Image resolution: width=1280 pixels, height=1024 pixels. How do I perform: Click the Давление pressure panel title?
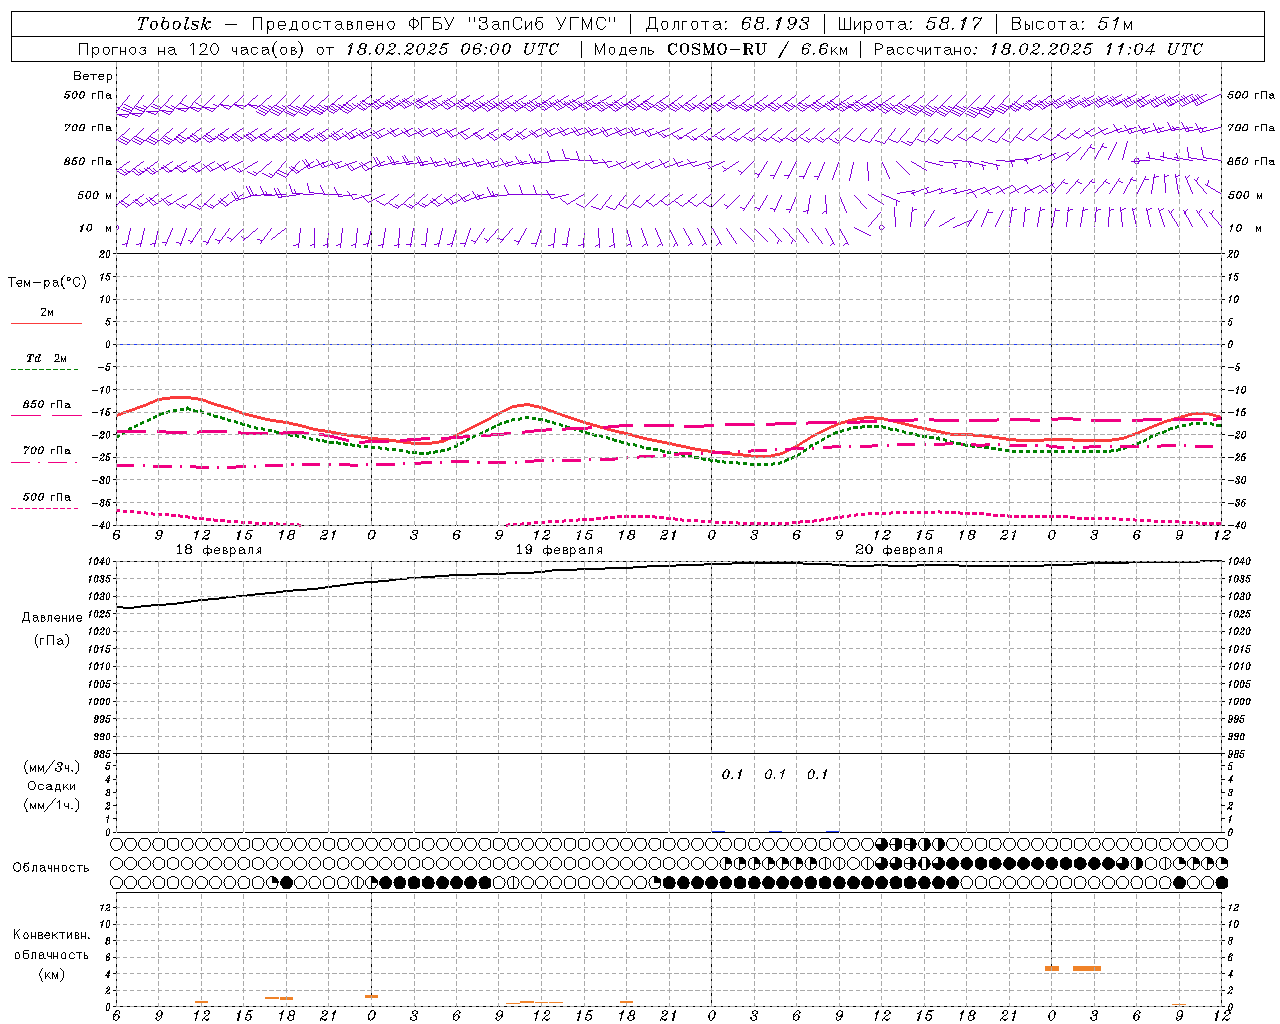click(52, 618)
